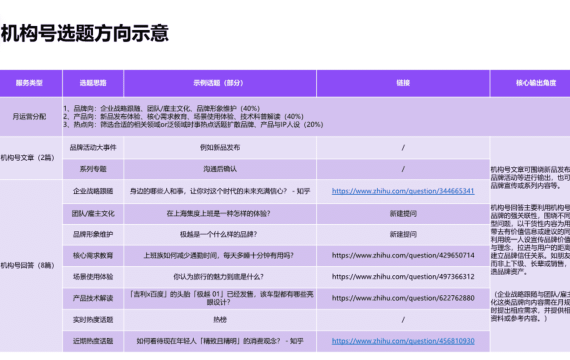Click the URL ending in 497366312
570x360 pixels.
(x=403, y=276)
